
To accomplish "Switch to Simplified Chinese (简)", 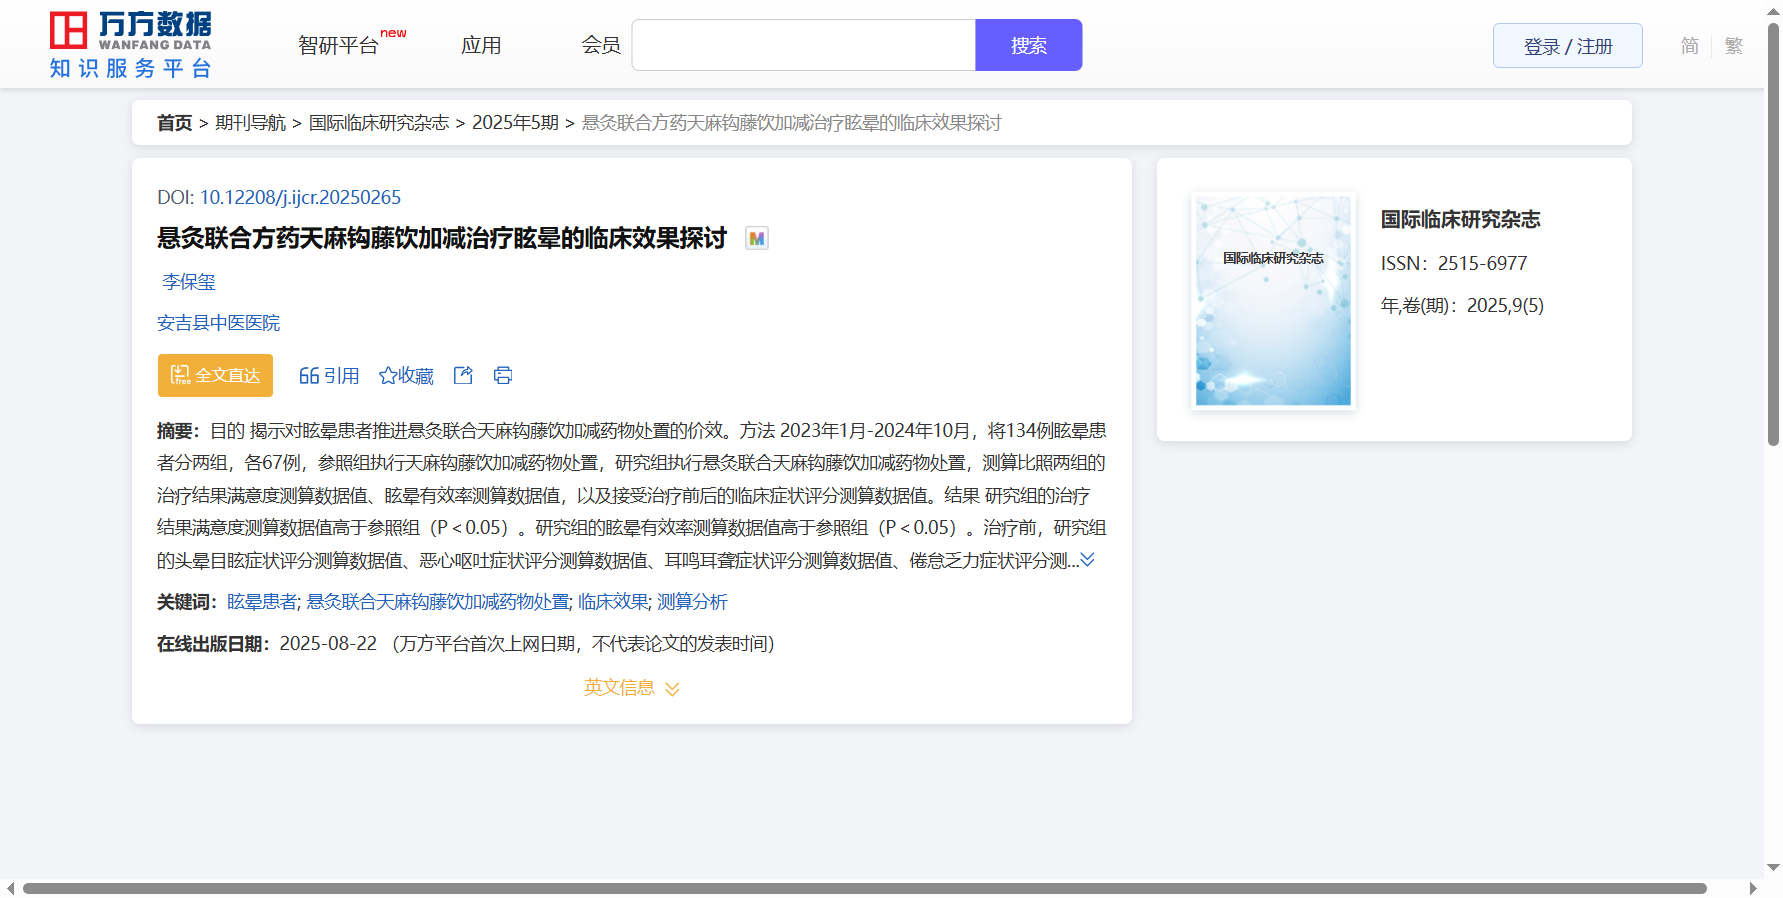I will coord(1689,46).
